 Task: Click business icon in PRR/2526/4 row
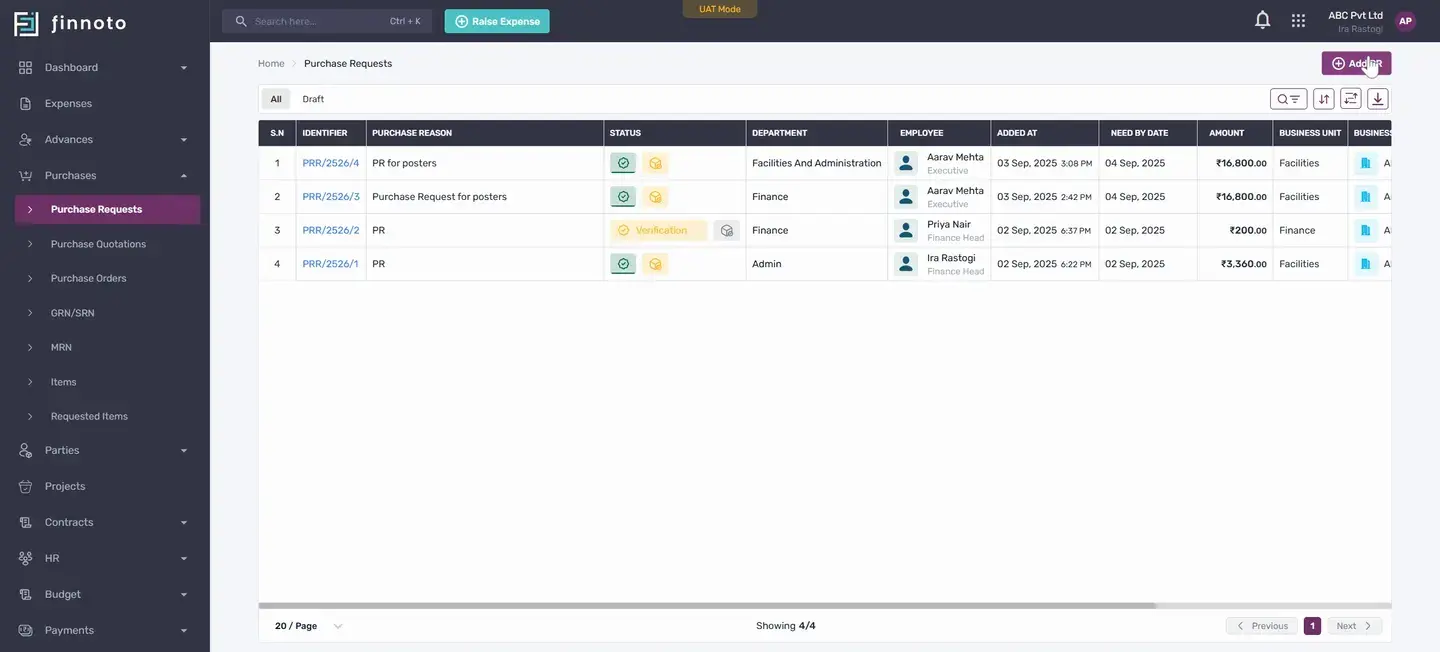[x=1366, y=163]
